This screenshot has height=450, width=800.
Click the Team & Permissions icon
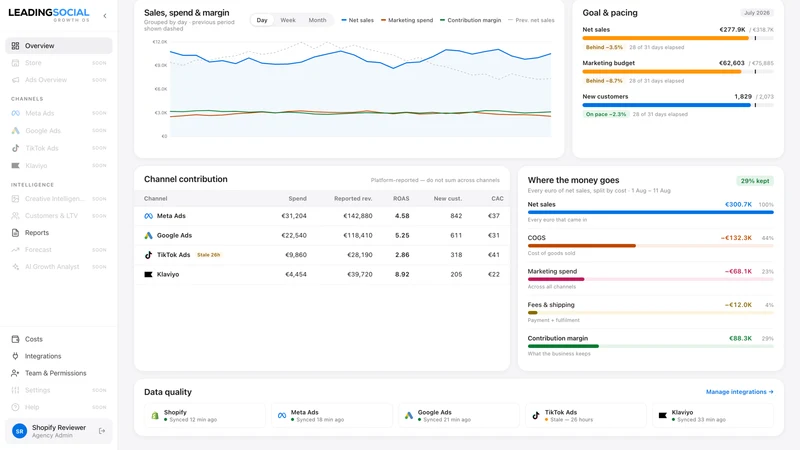pos(15,373)
